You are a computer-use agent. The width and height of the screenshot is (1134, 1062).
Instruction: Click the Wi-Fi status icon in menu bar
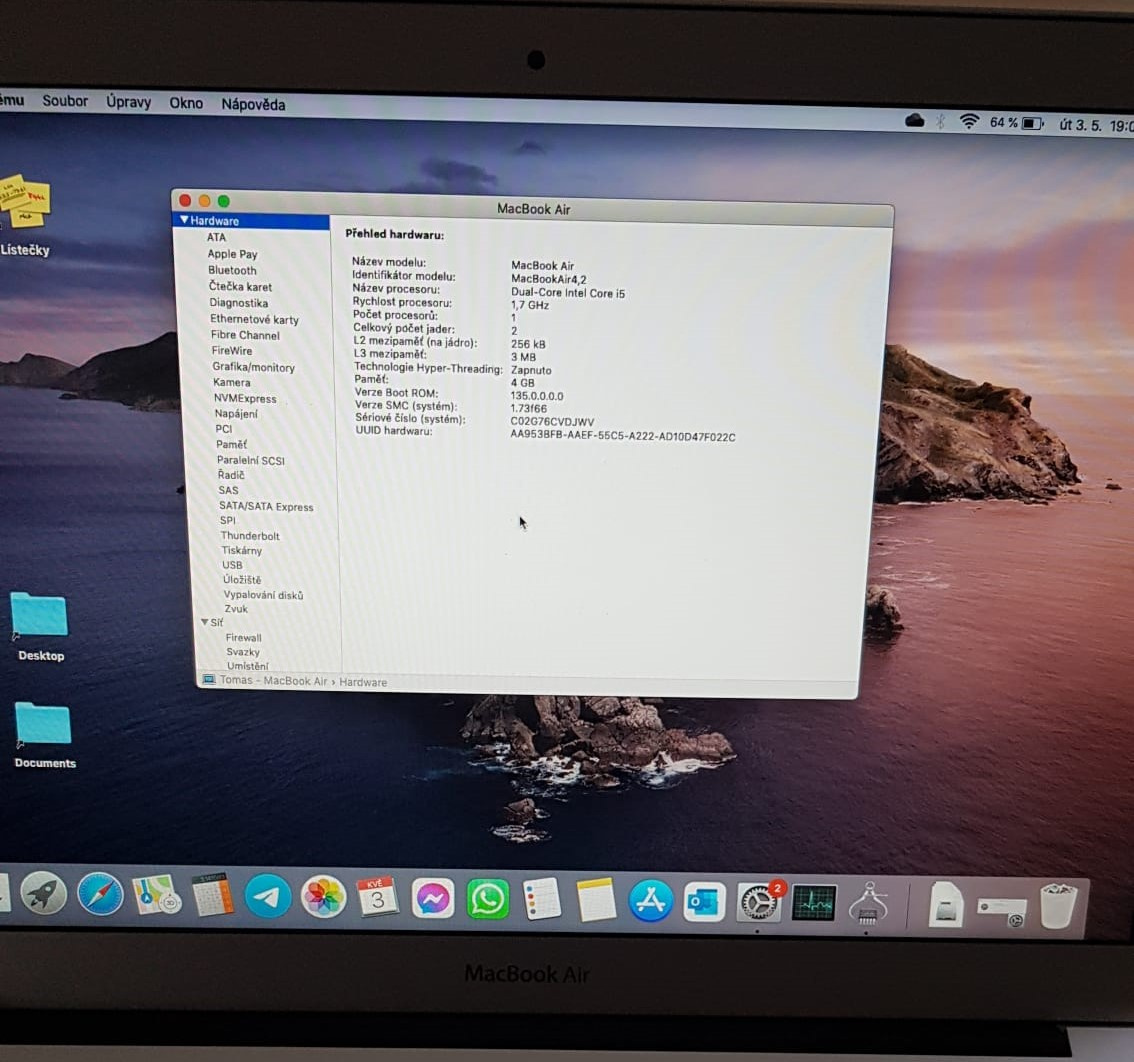968,122
